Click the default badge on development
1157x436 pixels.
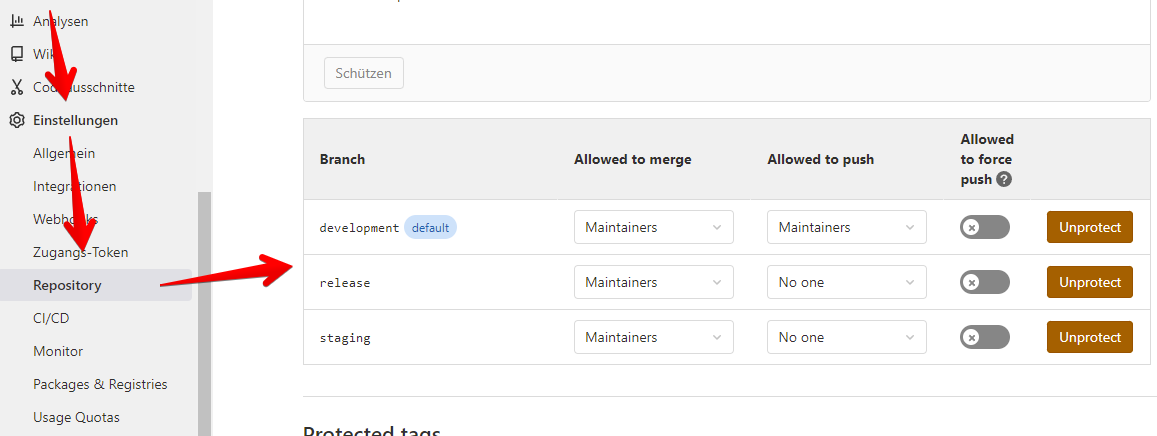click(430, 228)
